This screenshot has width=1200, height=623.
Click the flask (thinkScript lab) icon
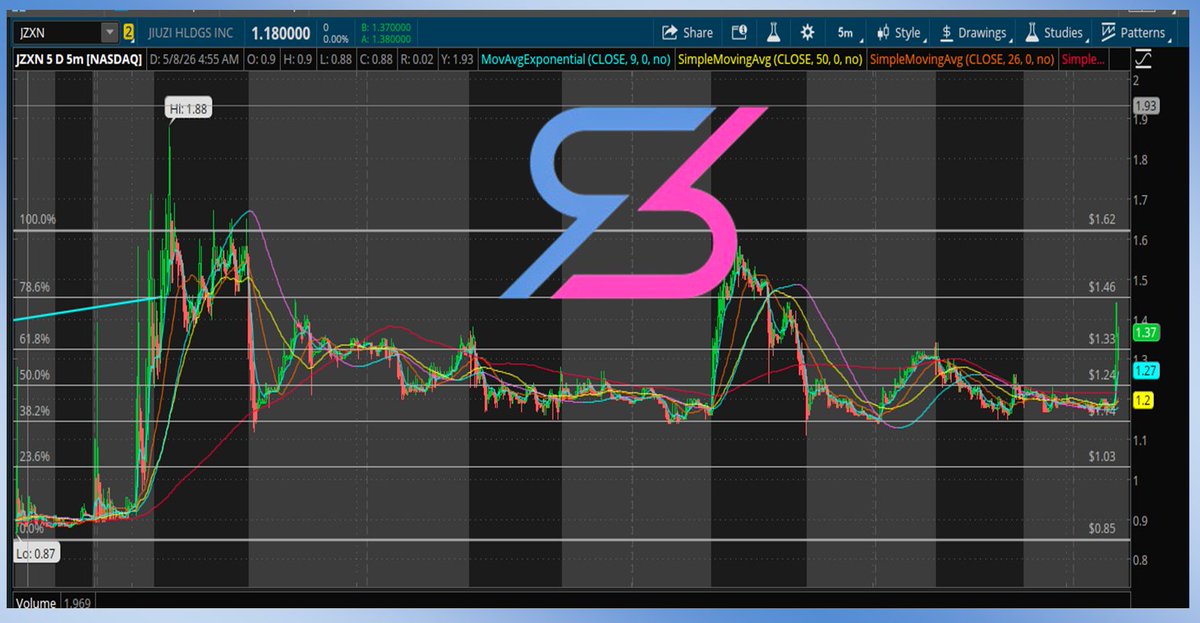pos(773,33)
